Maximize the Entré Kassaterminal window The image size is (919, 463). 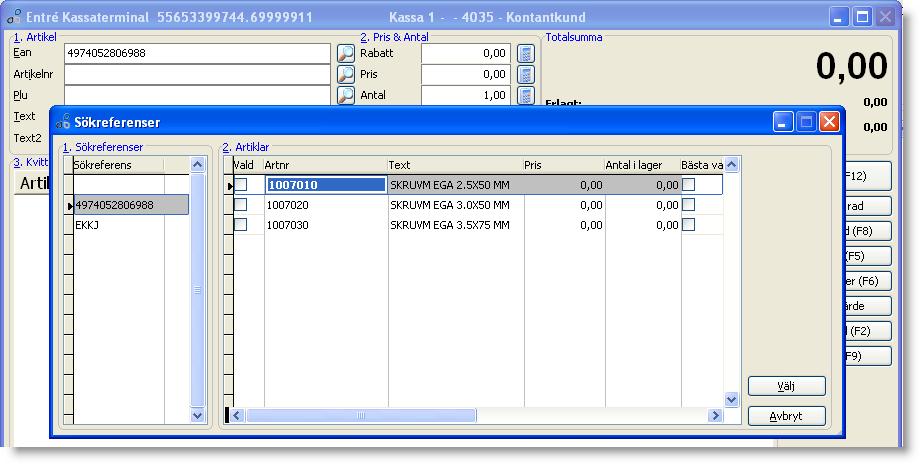point(862,17)
